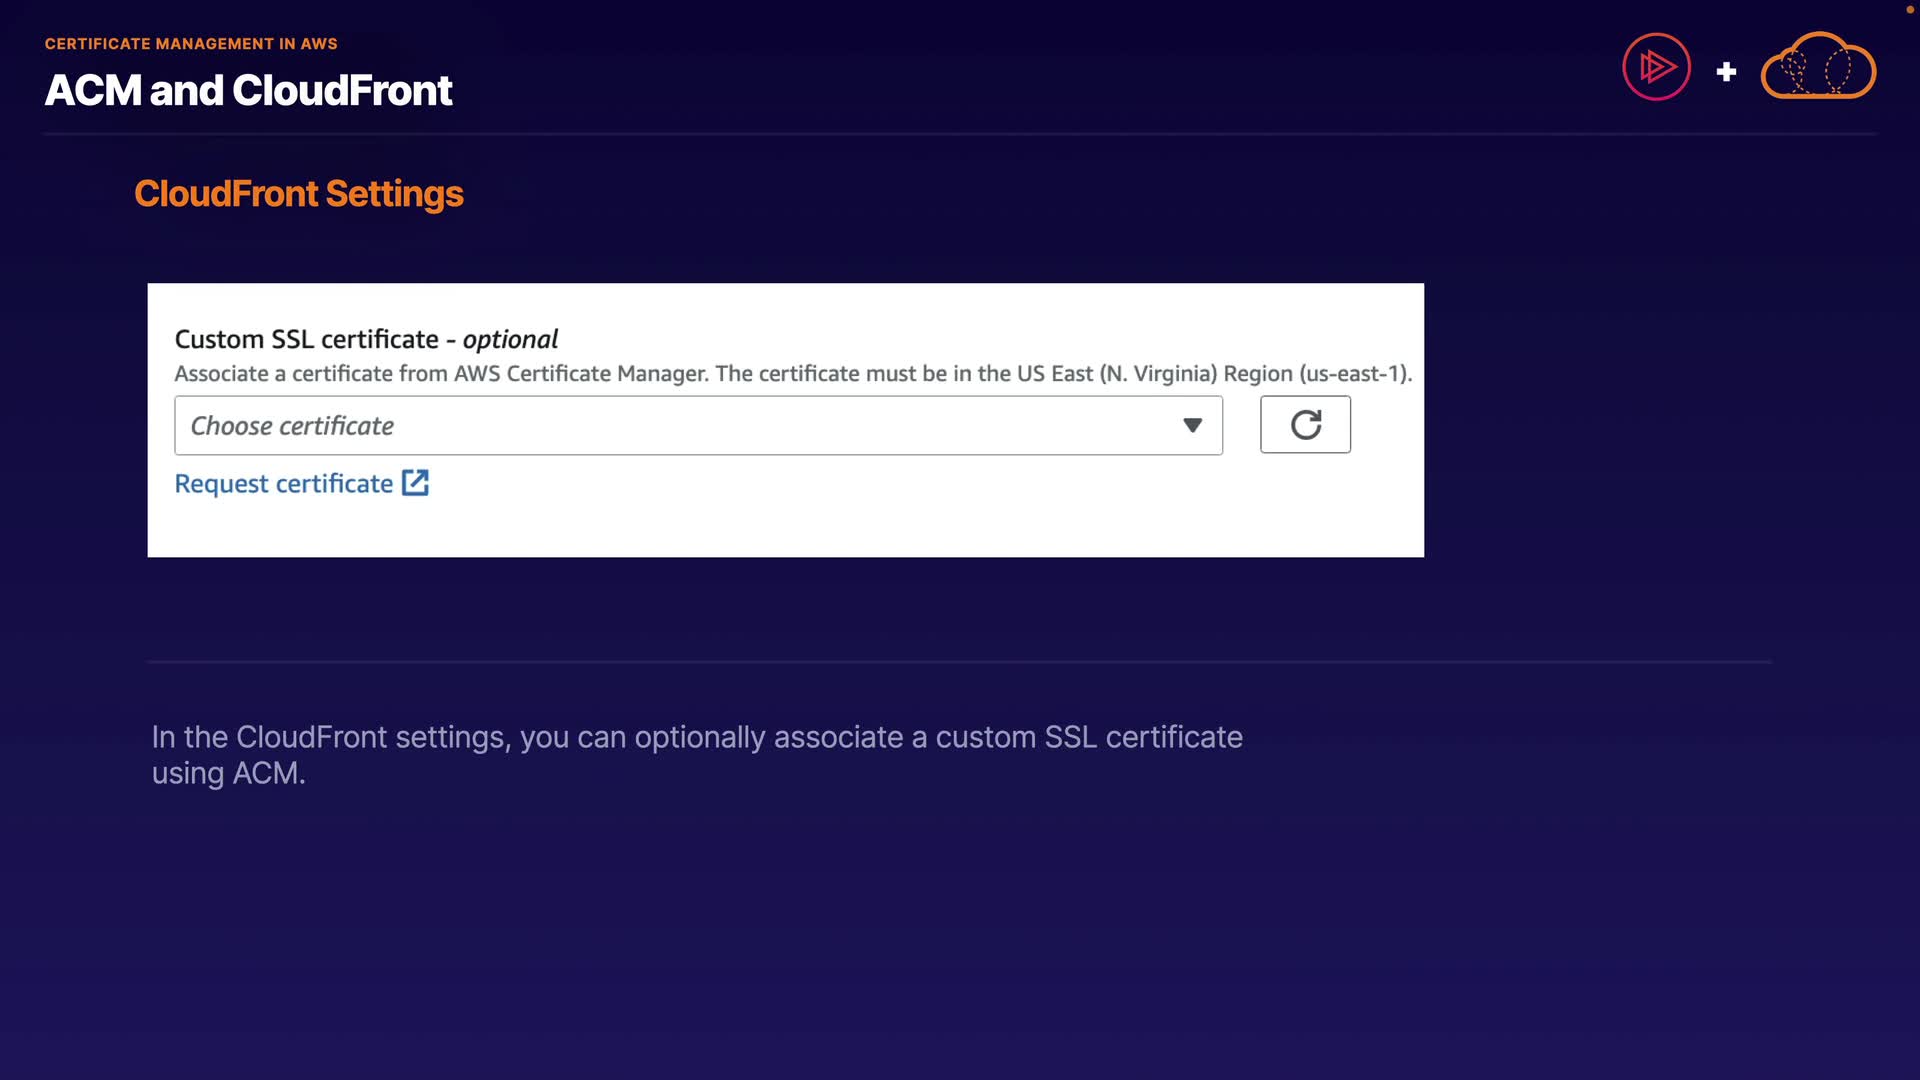Image resolution: width=1920 pixels, height=1080 pixels.
Task: Click the us-east-1 region text in description
Action: [1354, 374]
